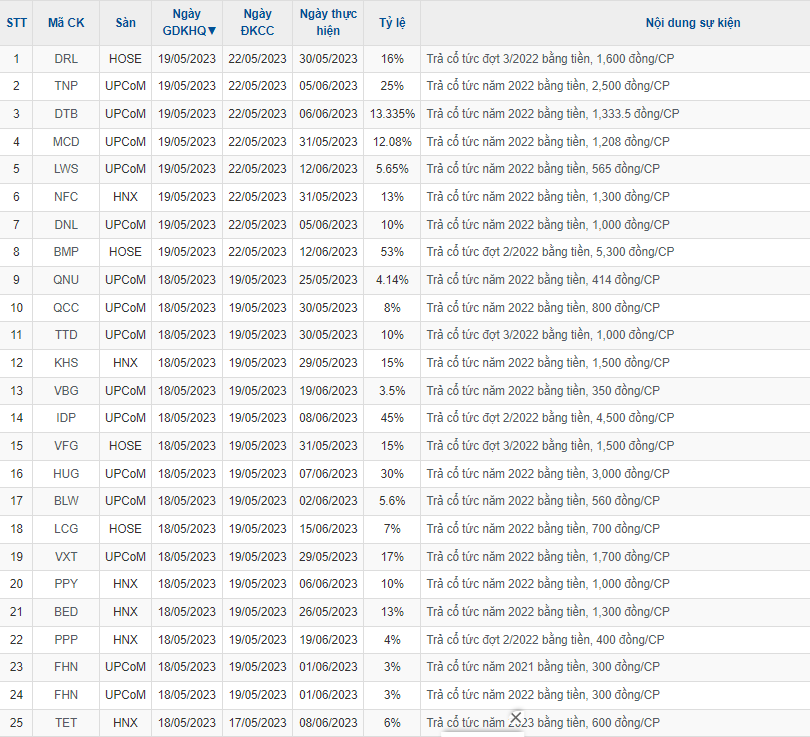Click the Tỷ lệ column header
Viewport: 810px width, 737px height.
(x=392, y=22)
